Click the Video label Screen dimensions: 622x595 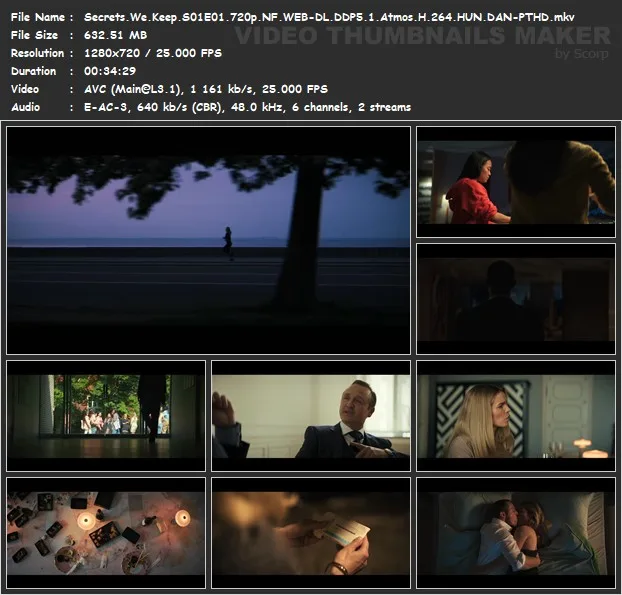click(x=25, y=89)
